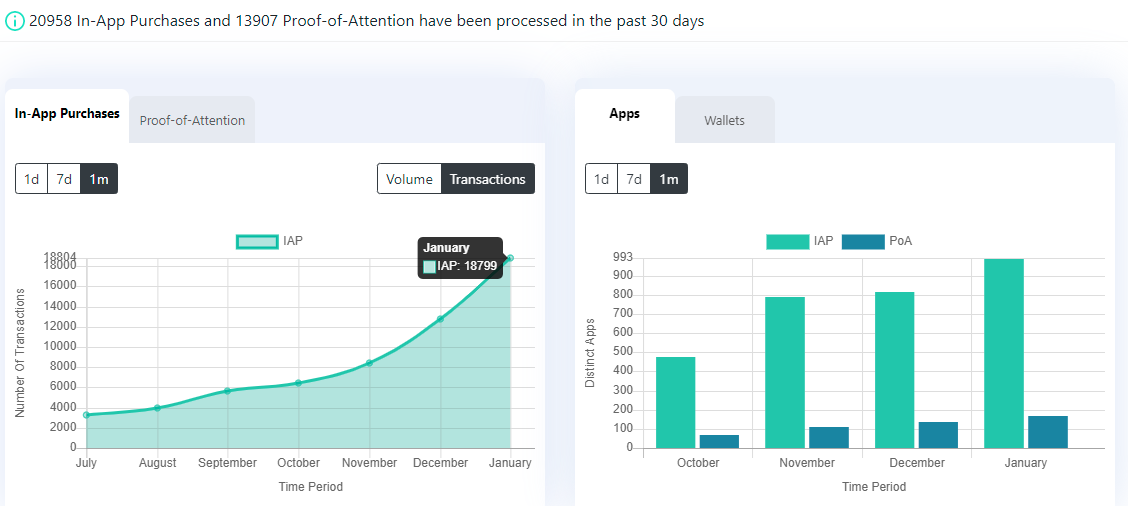Click the info circle icon beside the summary text
This screenshot has height=506, width=1128.
coord(14,21)
